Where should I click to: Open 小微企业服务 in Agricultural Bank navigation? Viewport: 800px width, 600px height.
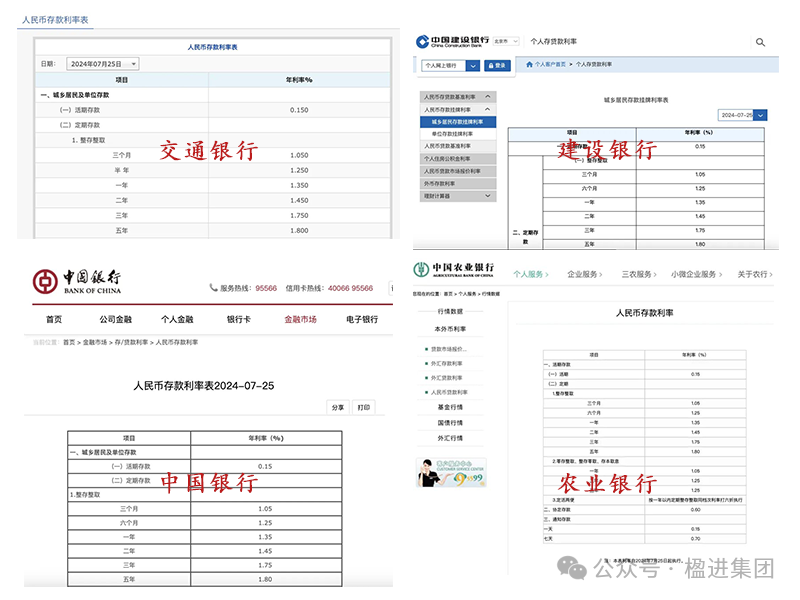click(696, 274)
